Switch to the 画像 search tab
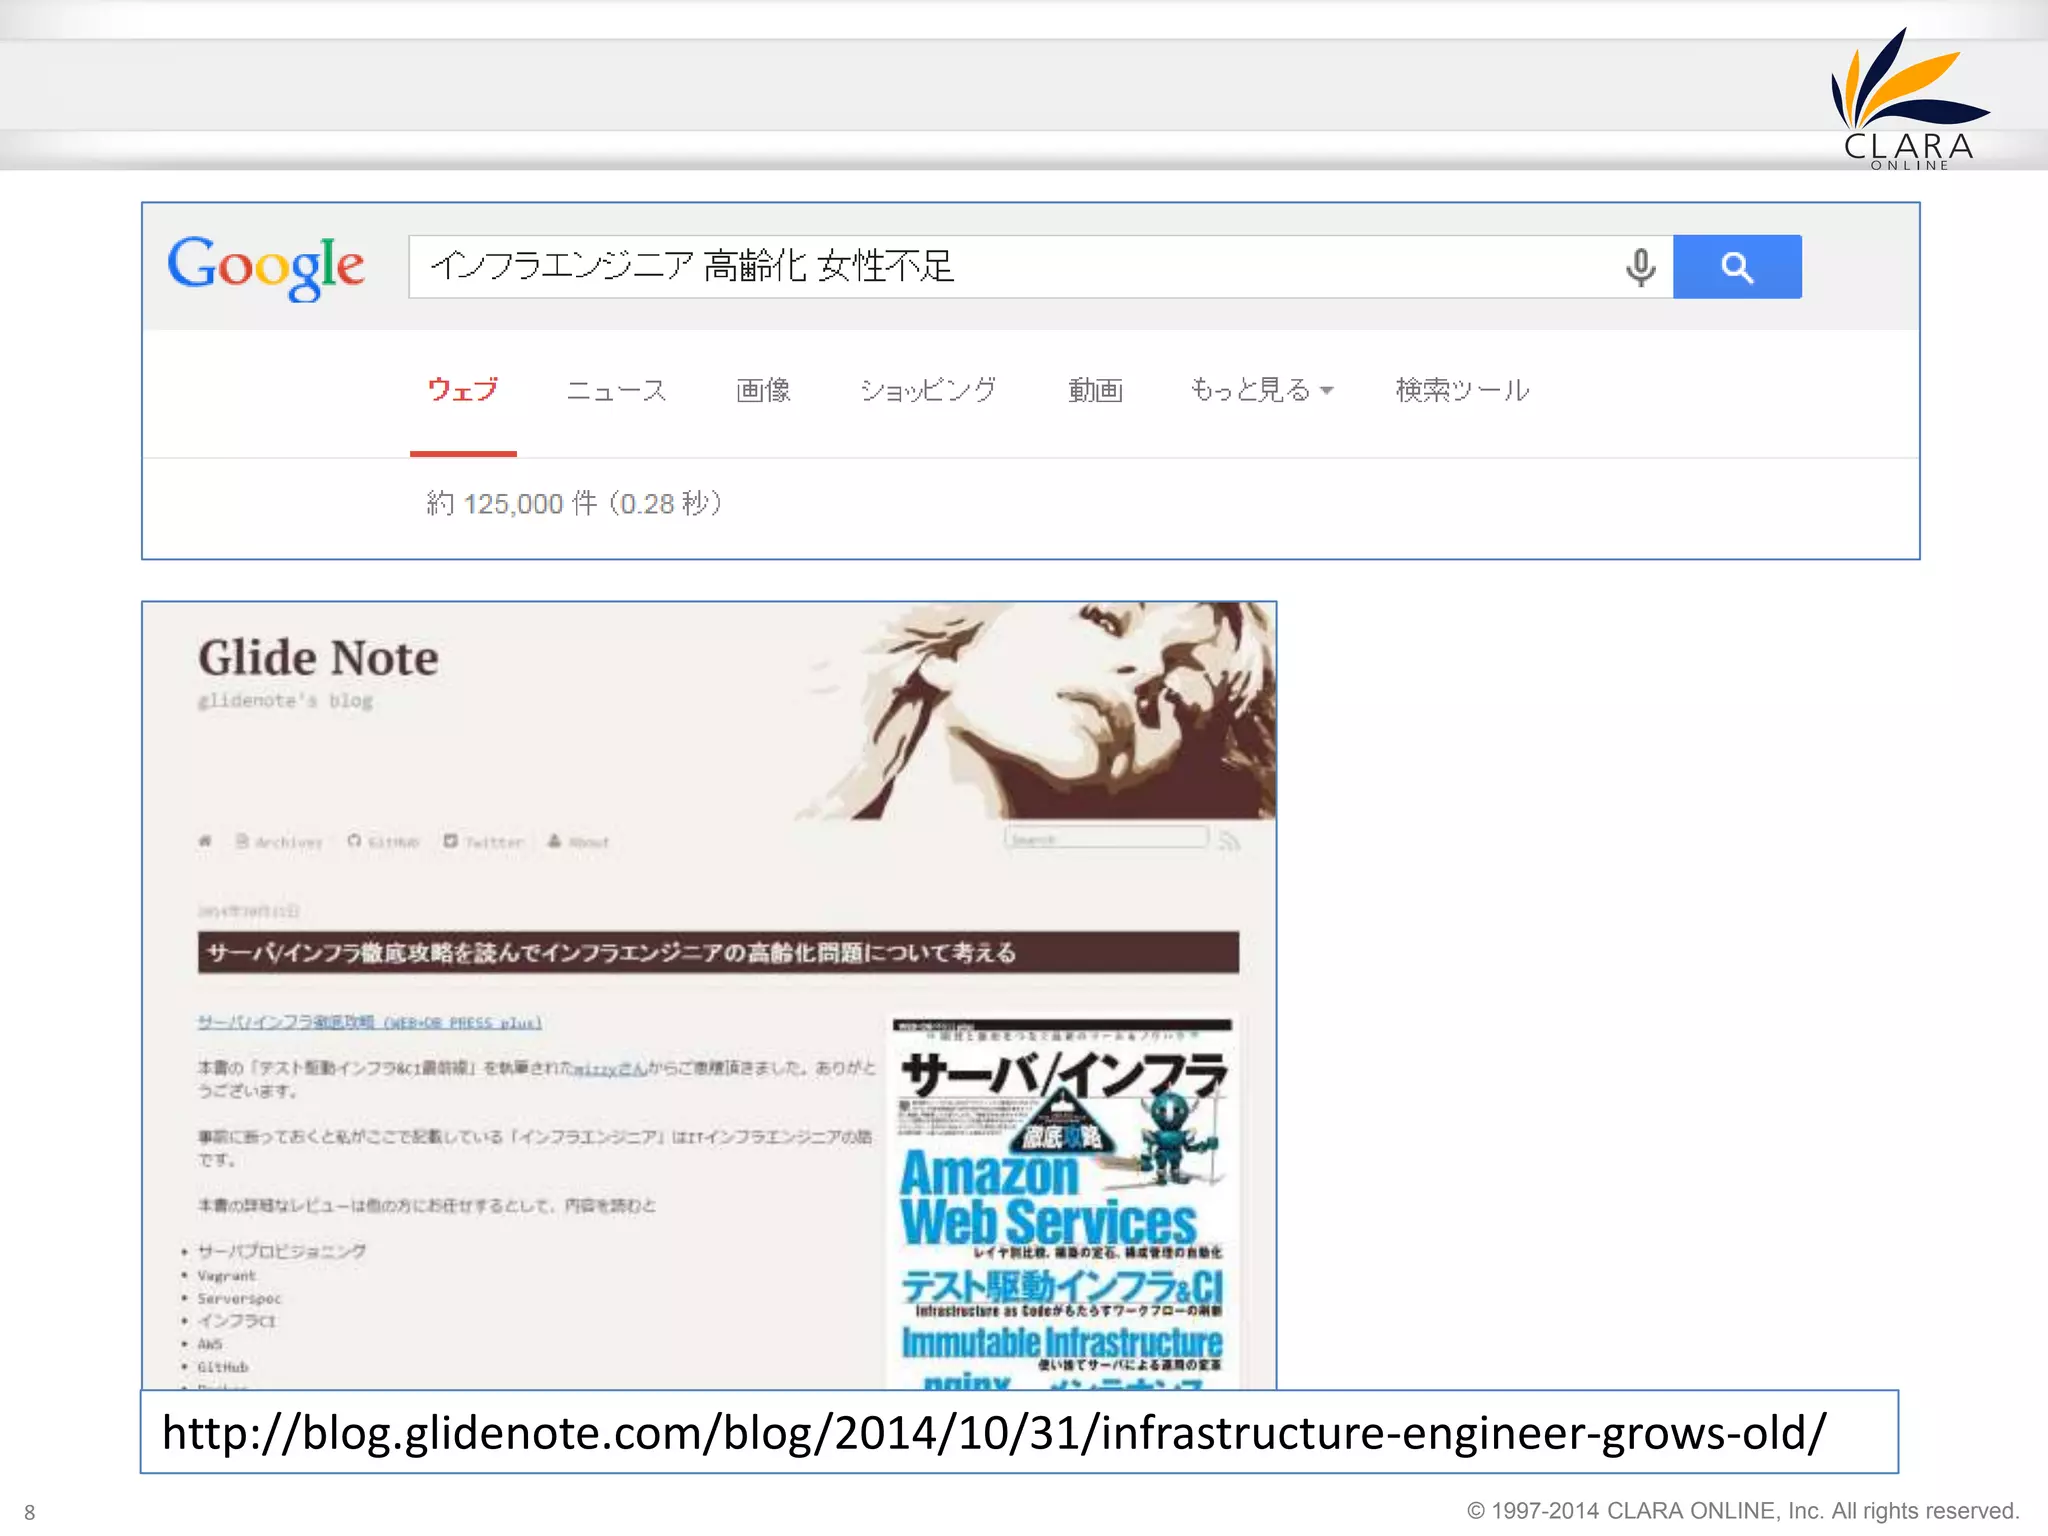The height and width of the screenshot is (1536, 2048). click(x=763, y=390)
